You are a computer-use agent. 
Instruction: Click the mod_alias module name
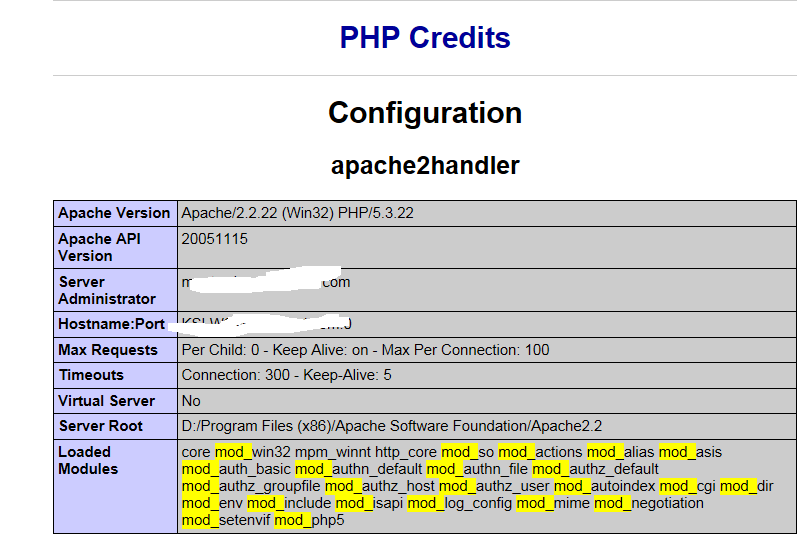[x=620, y=452]
